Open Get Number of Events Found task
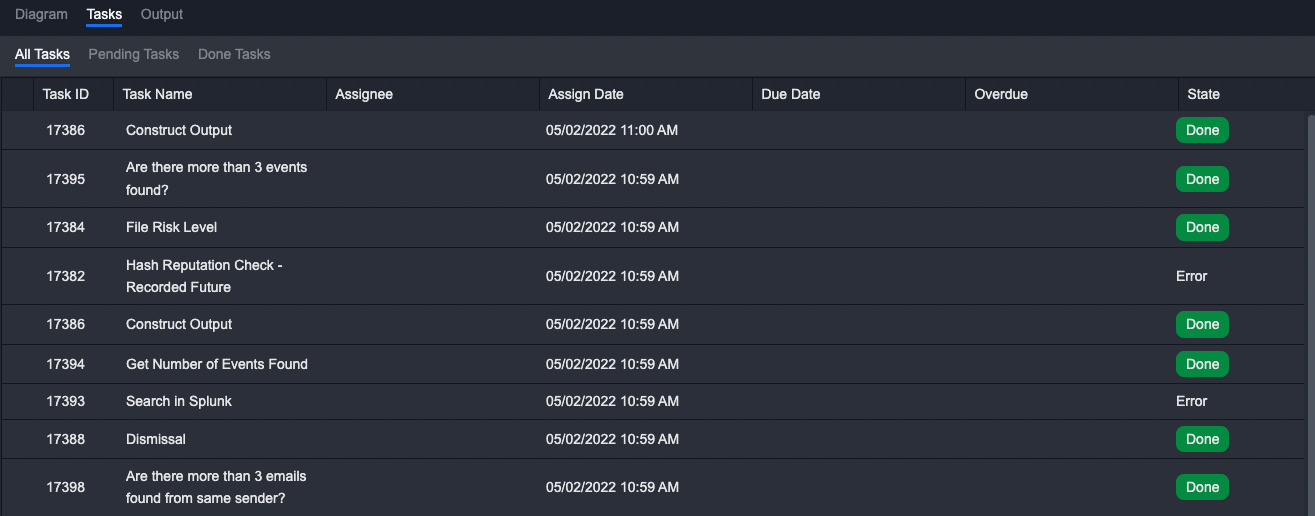Screen dimensions: 1315x516 217,364
